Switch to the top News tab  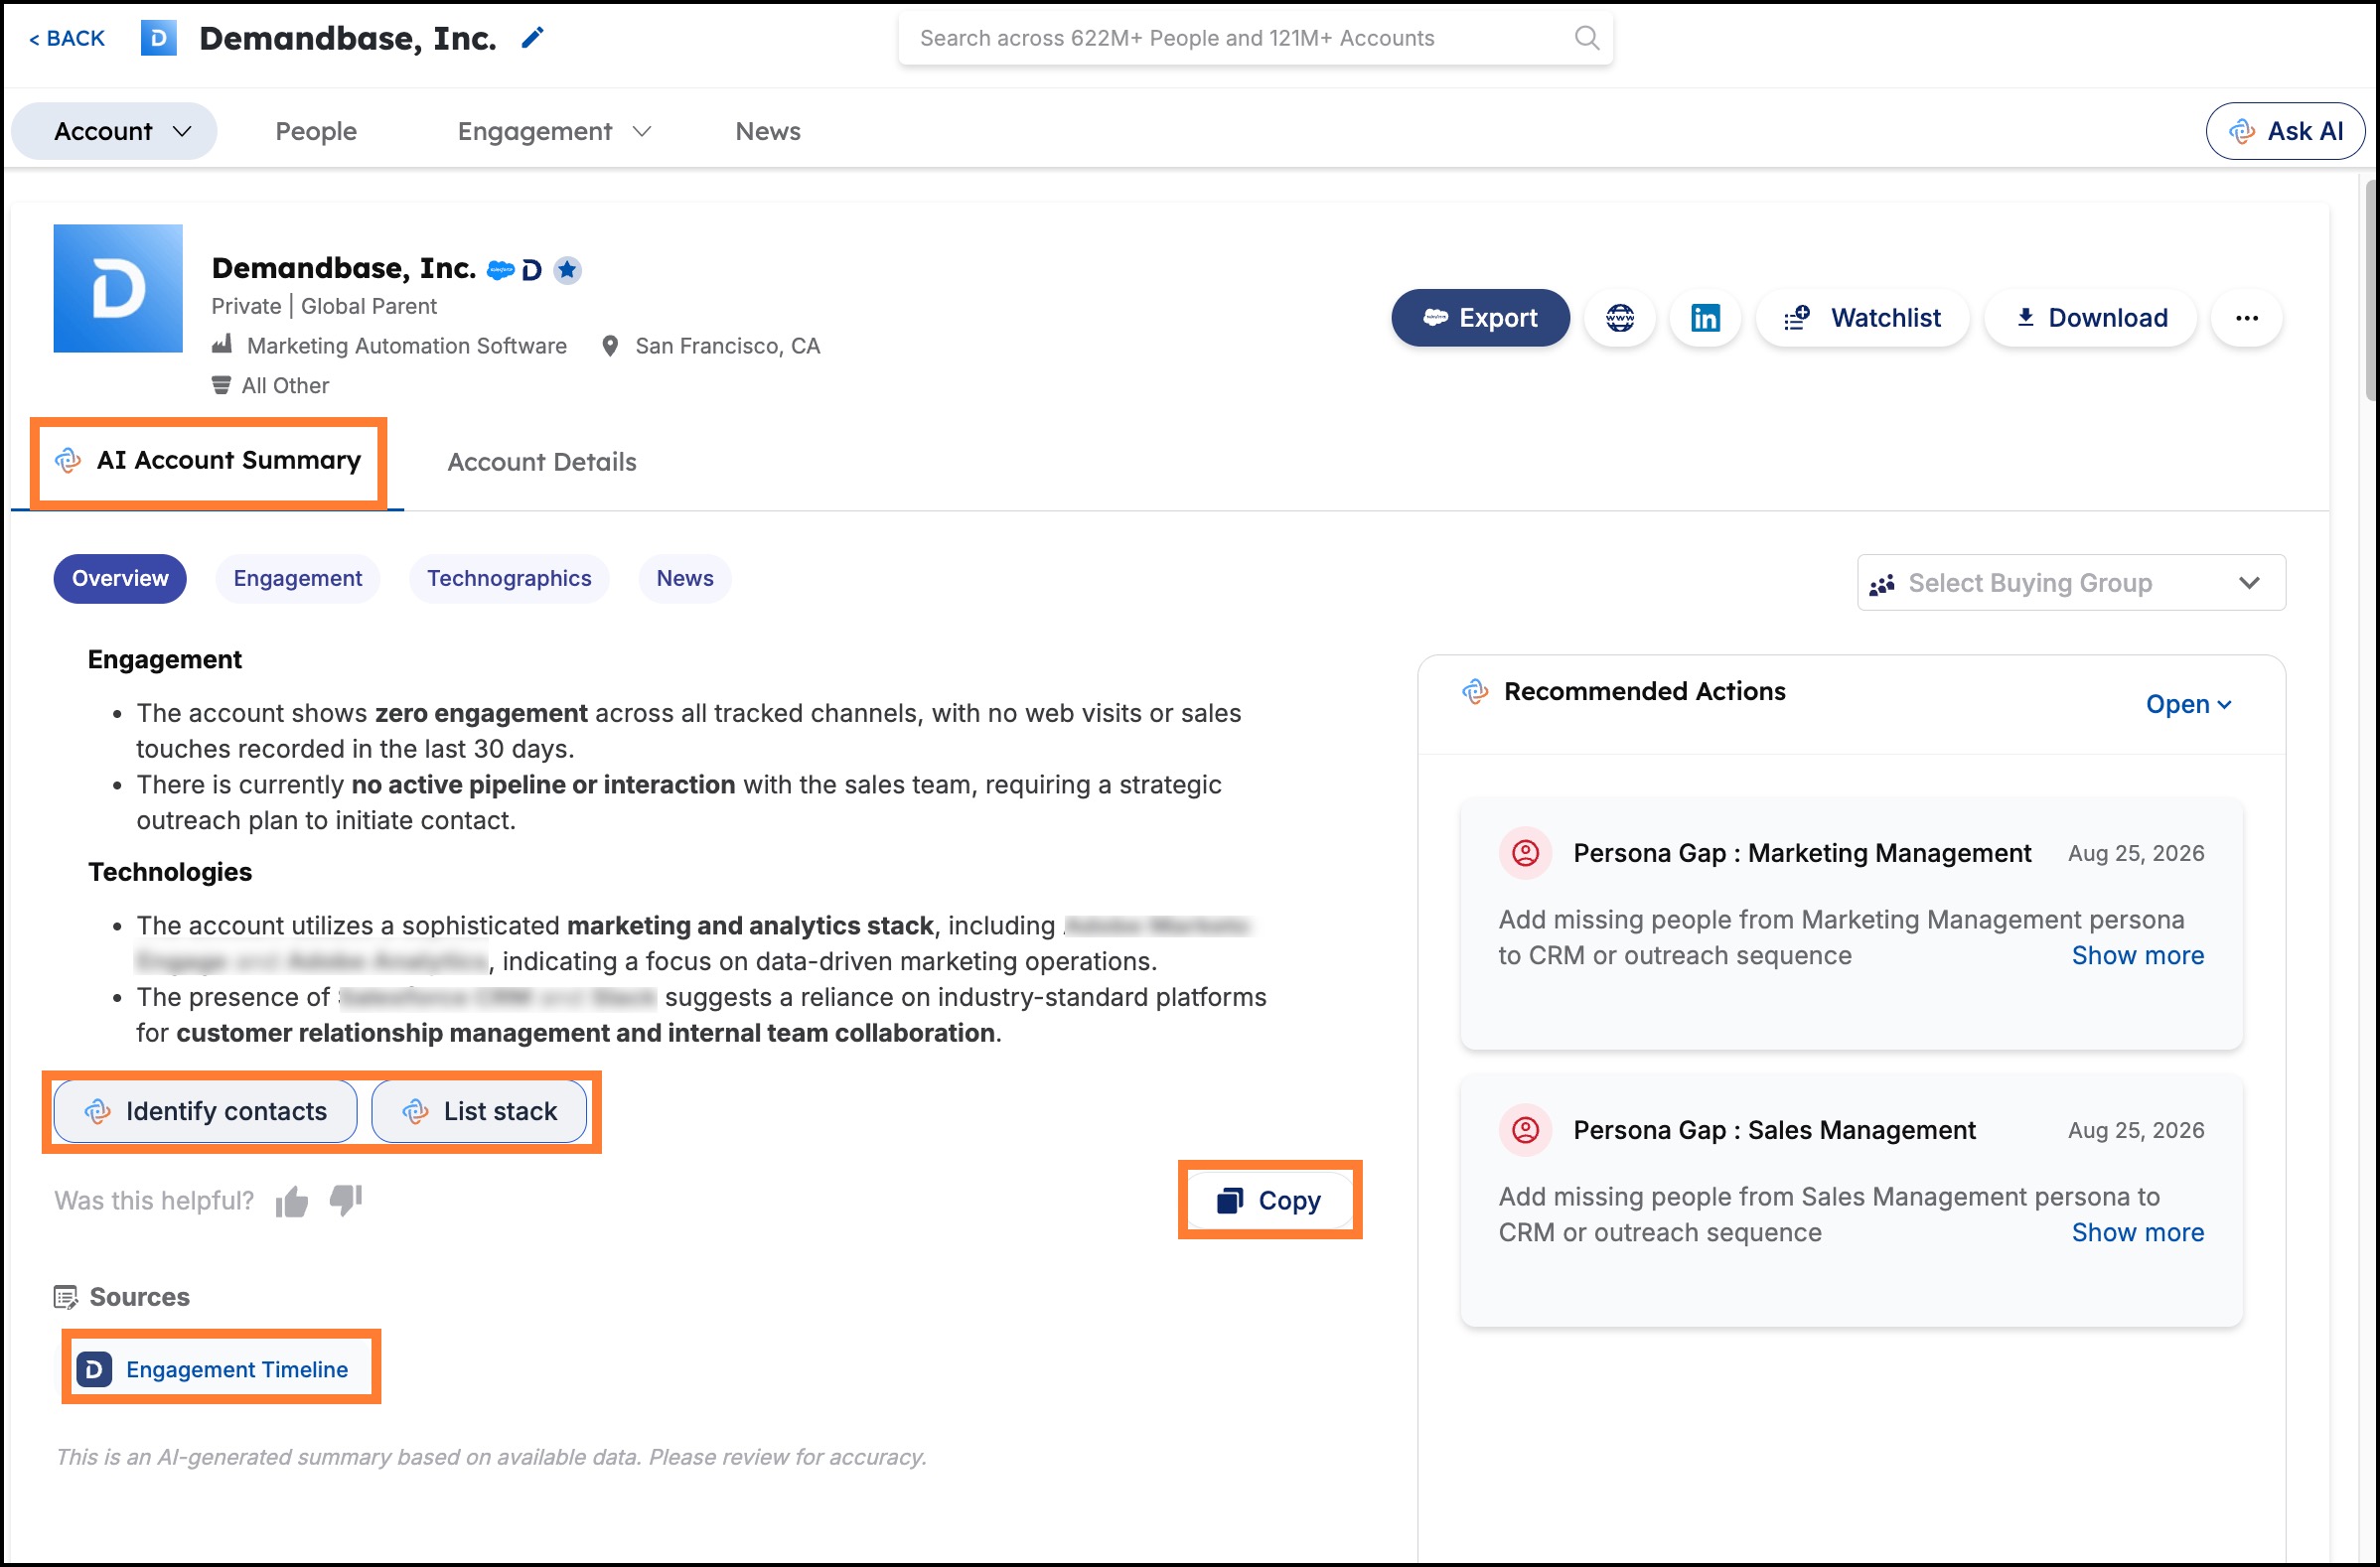tap(768, 131)
